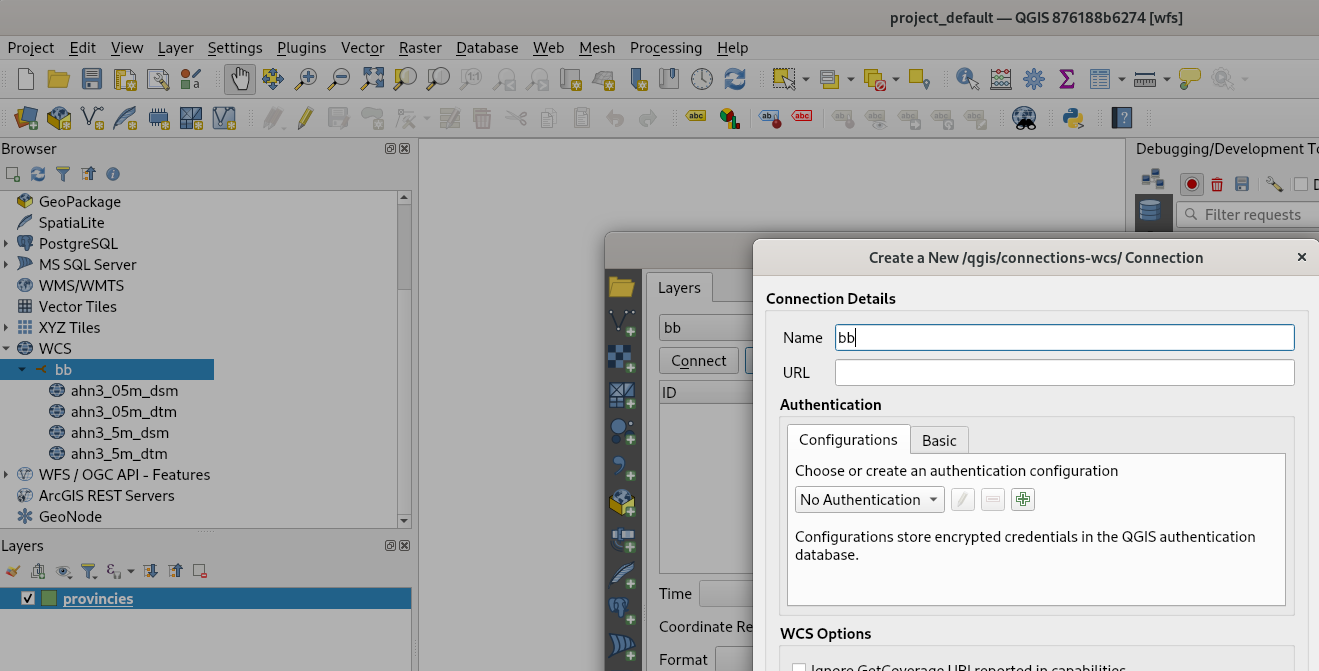Click Remove Layer icon in Layers panel

click(200, 571)
